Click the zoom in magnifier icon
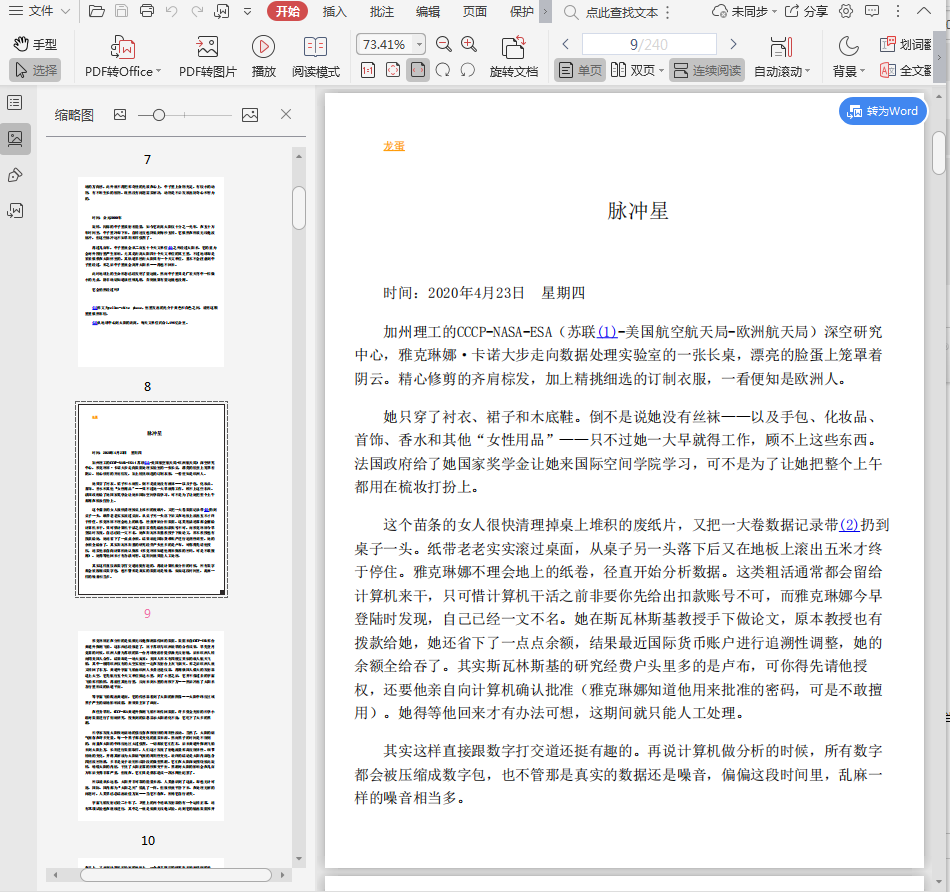 469,44
